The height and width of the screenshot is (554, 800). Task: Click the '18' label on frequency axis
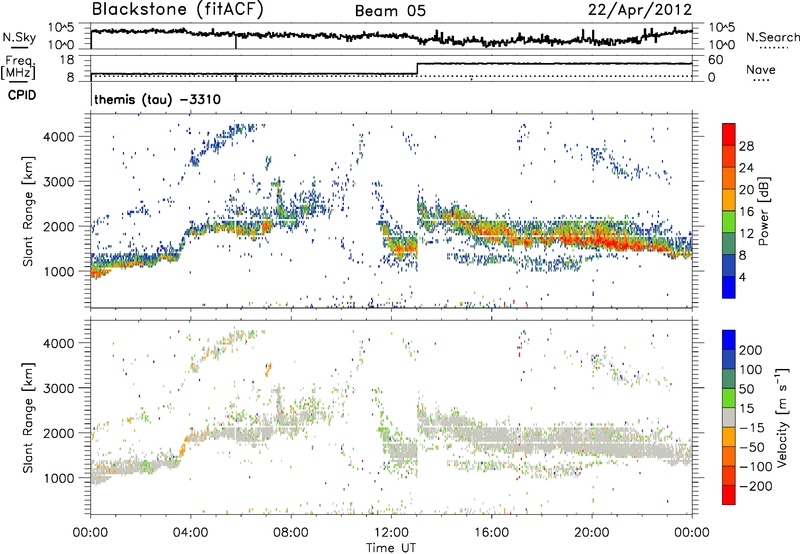[67, 60]
